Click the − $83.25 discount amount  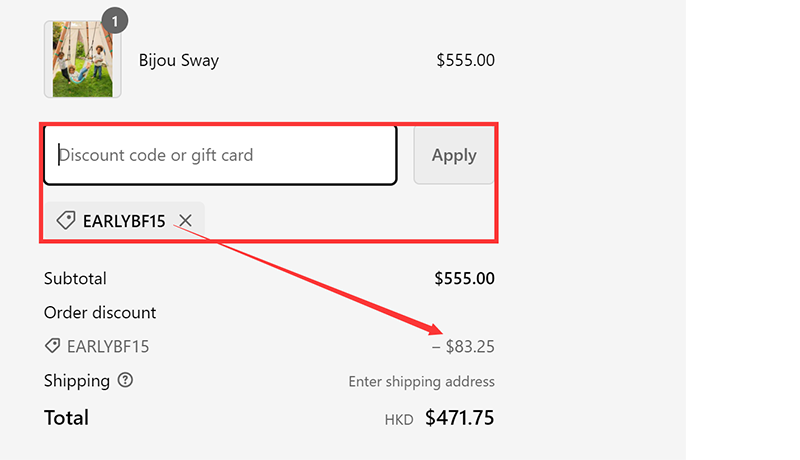click(x=462, y=347)
